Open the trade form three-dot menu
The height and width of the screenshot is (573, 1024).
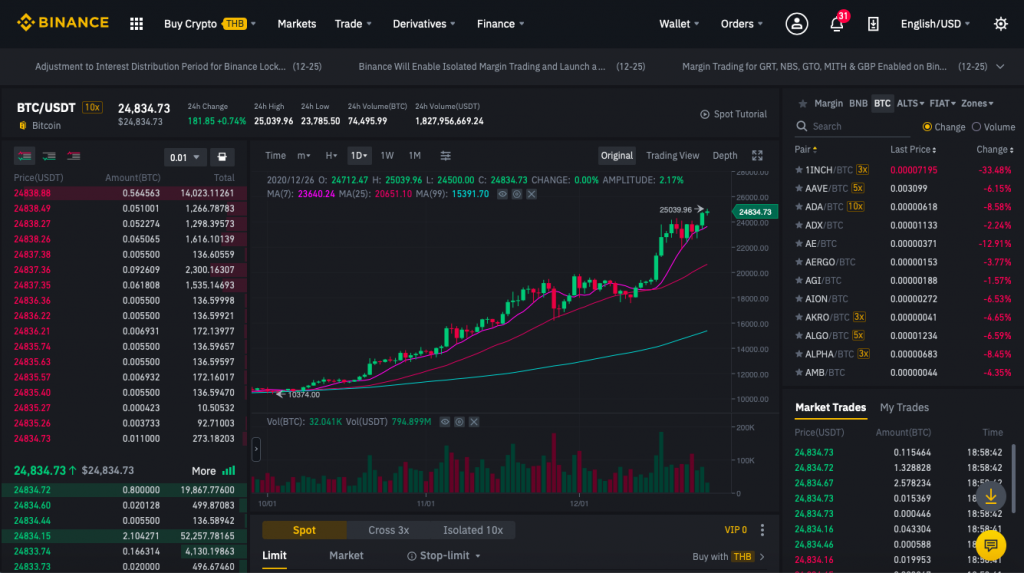pos(762,530)
